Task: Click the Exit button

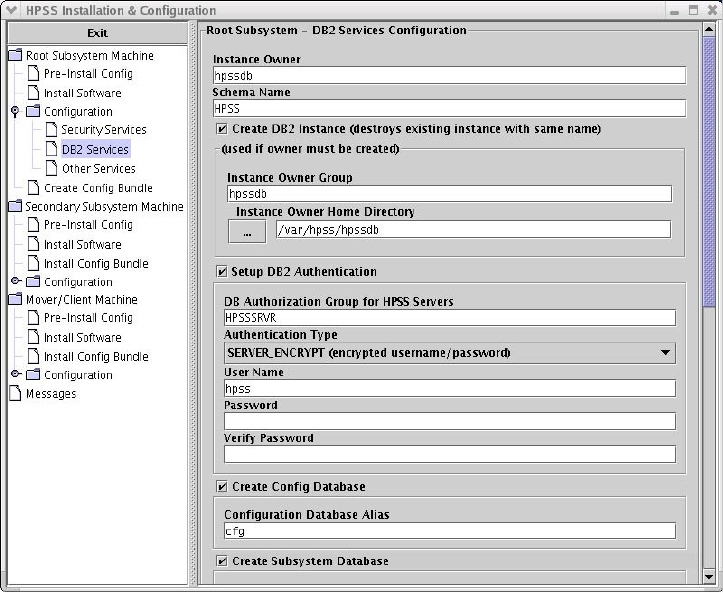Action: (98, 33)
